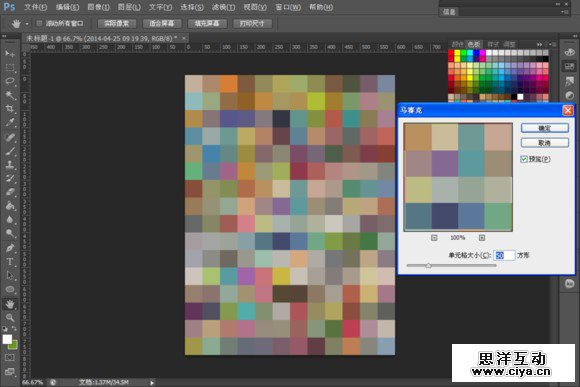Select the Eraser tool
Viewport: 580px width, 387px height.
(10, 192)
